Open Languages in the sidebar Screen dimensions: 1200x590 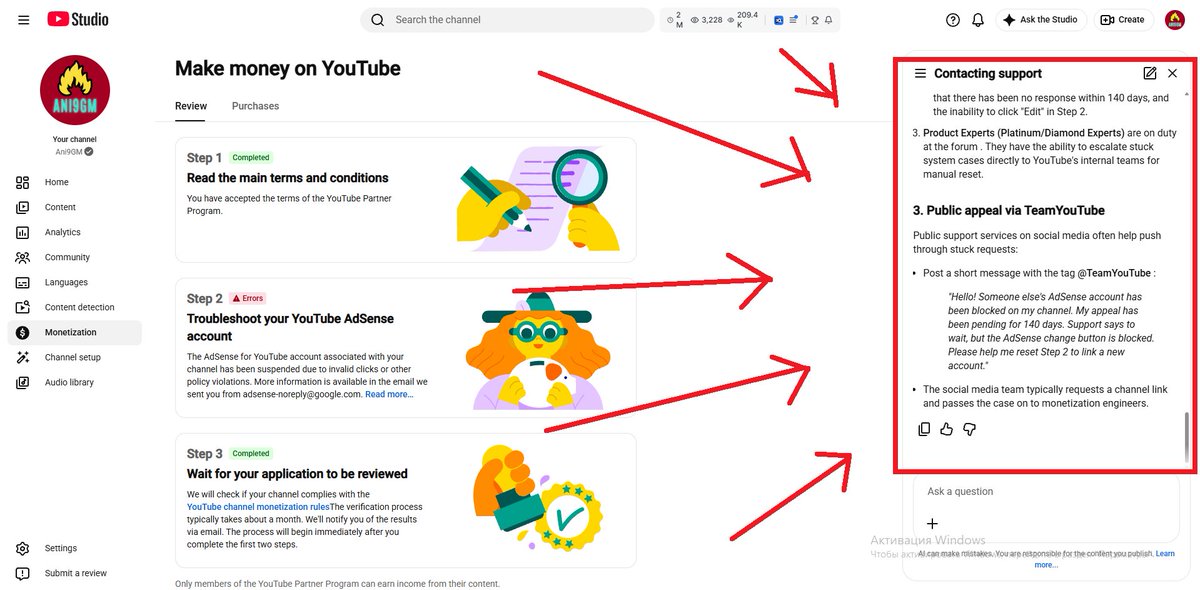coord(75,282)
